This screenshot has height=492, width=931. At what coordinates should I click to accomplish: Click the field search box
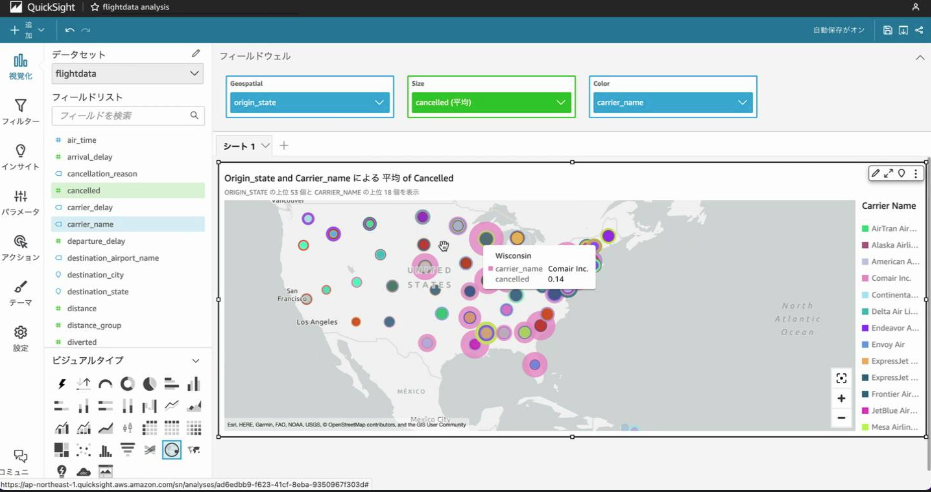coord(128,116)
